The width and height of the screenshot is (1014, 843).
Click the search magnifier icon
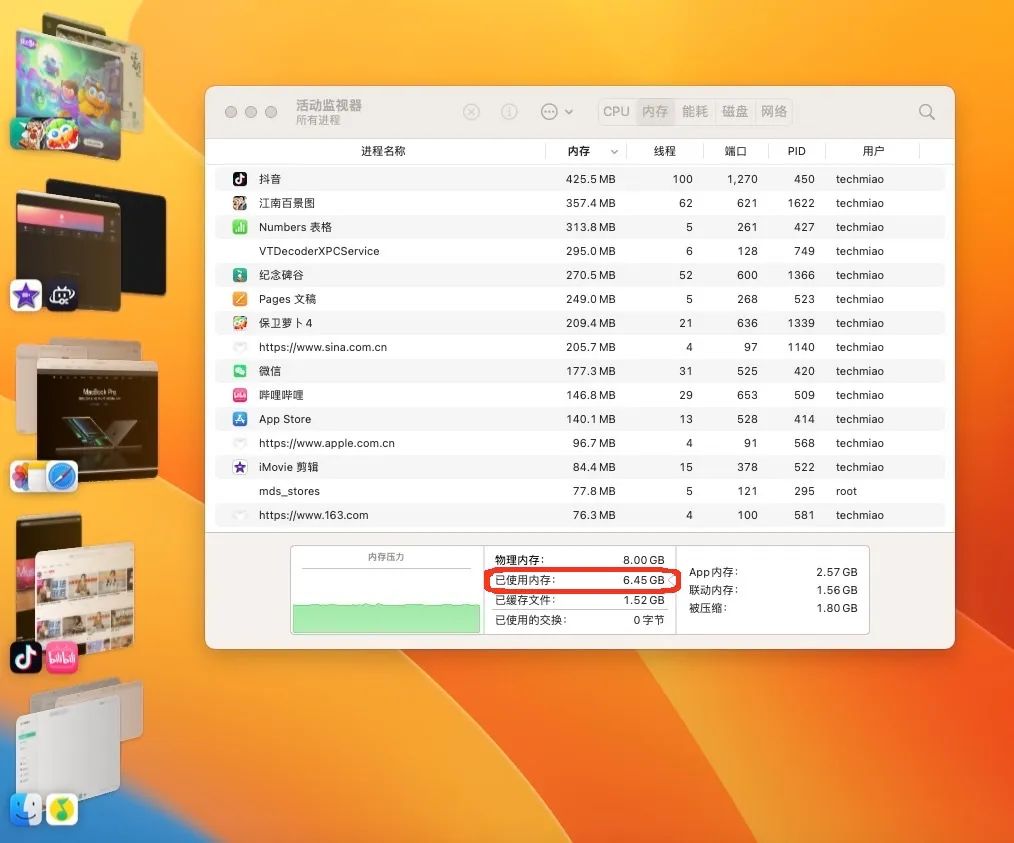click(926, 111)
